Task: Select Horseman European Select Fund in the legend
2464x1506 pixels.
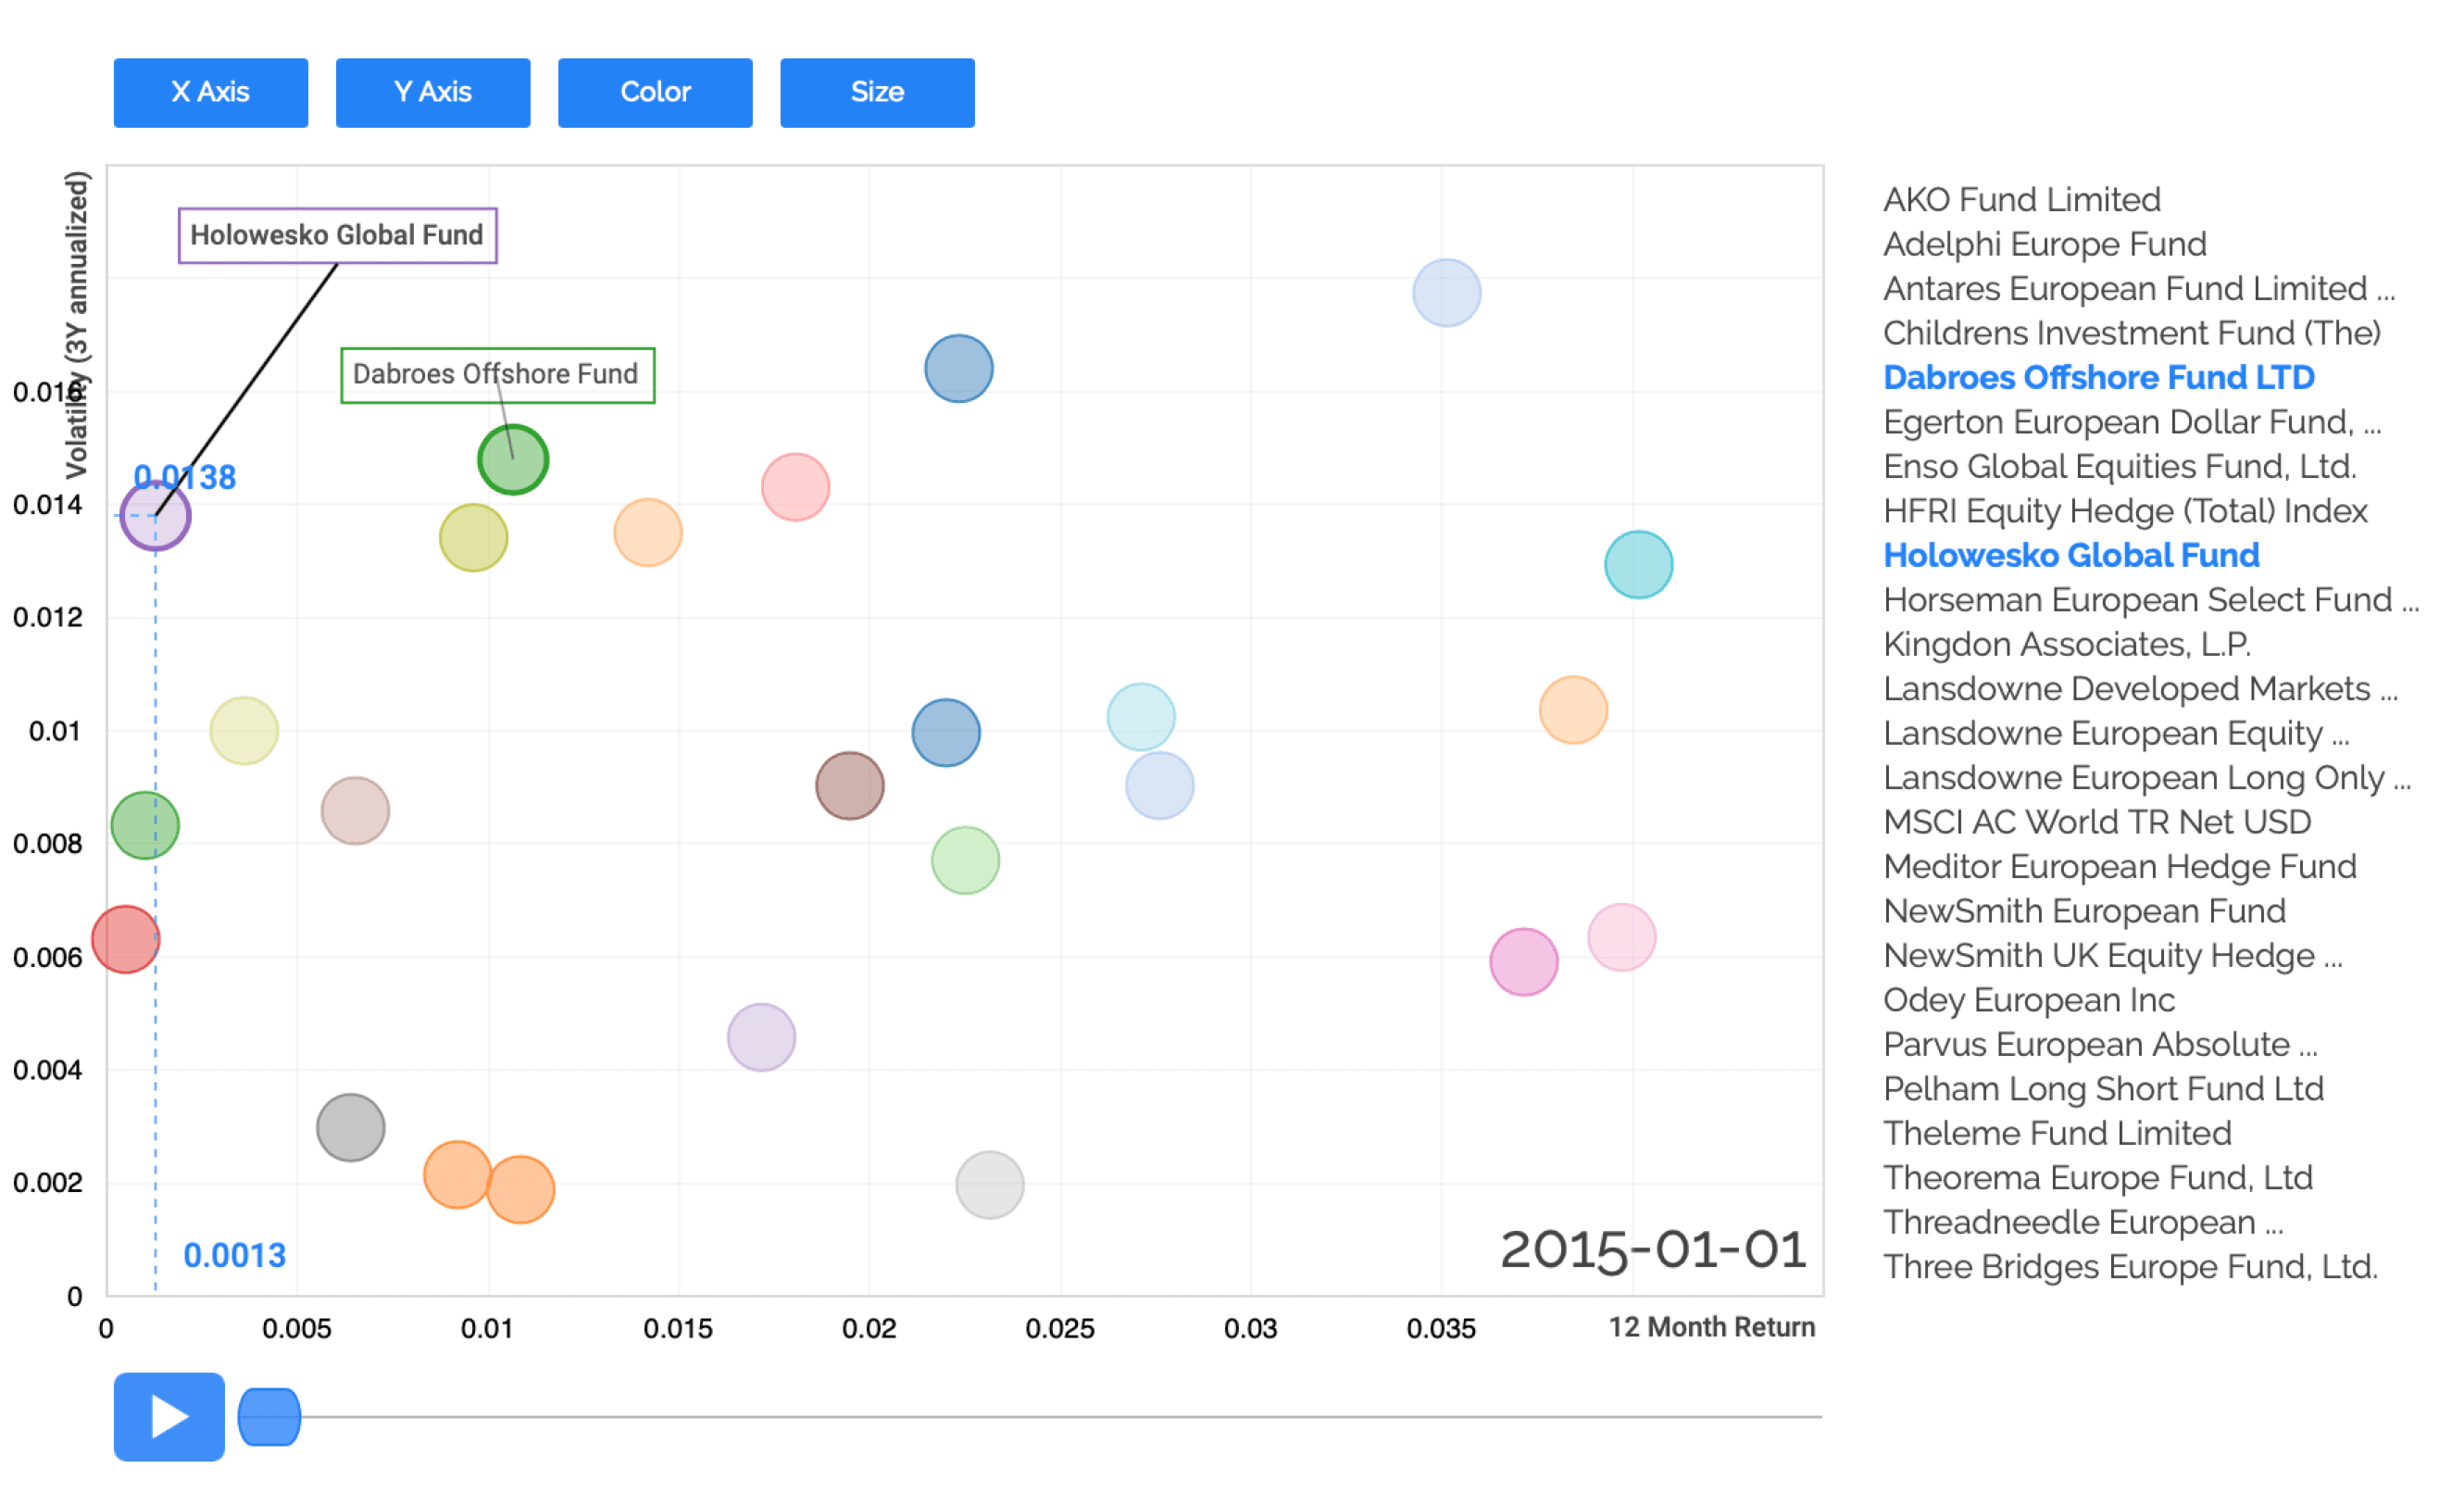Action: (2150, 600)
